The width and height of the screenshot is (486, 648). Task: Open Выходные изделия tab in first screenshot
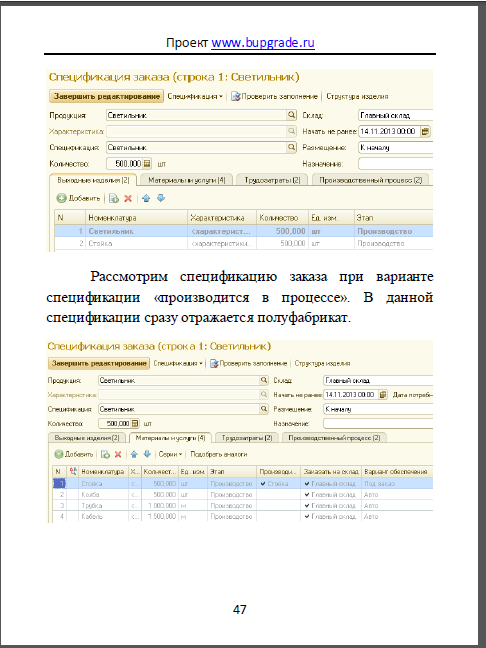pyautogui.click(x=93, y=180)
